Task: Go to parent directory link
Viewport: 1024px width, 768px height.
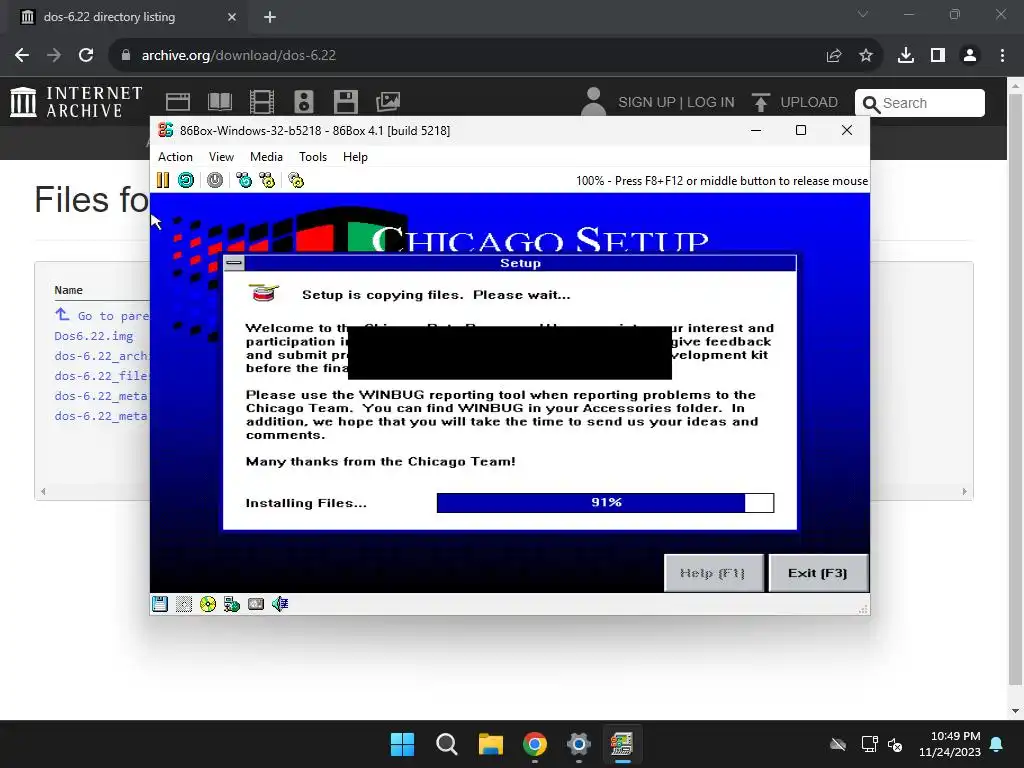Action: (x=103, y=315)
